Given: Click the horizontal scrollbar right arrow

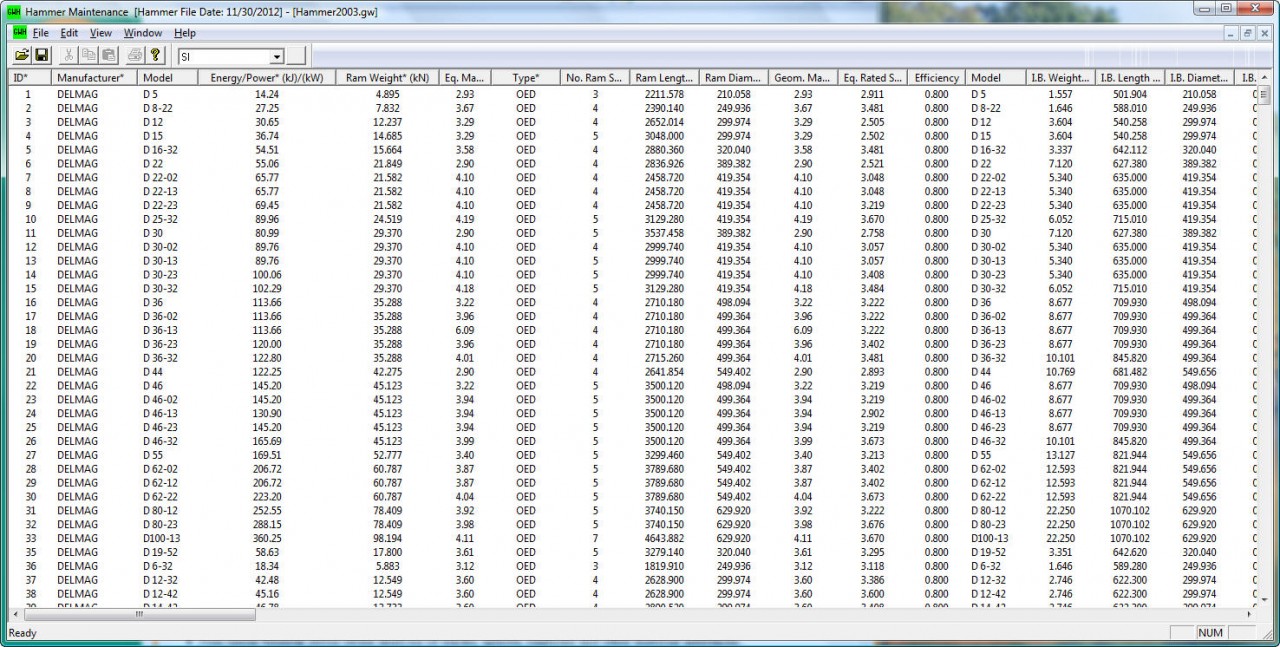Looking at the screenshot, I should pos(1248,614).
